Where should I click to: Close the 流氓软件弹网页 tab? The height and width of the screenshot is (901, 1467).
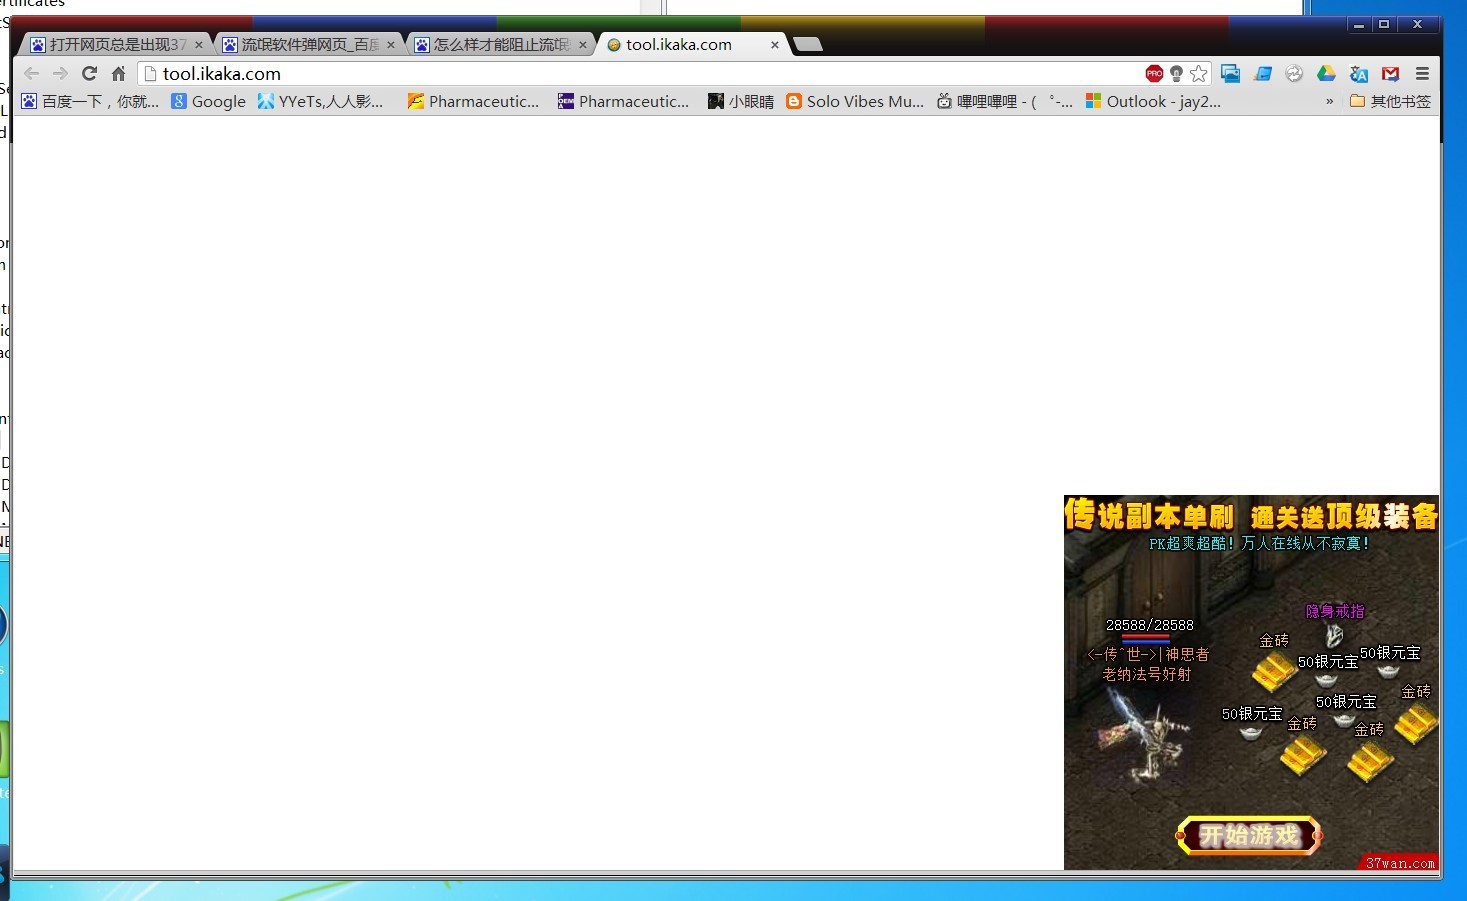391,44
